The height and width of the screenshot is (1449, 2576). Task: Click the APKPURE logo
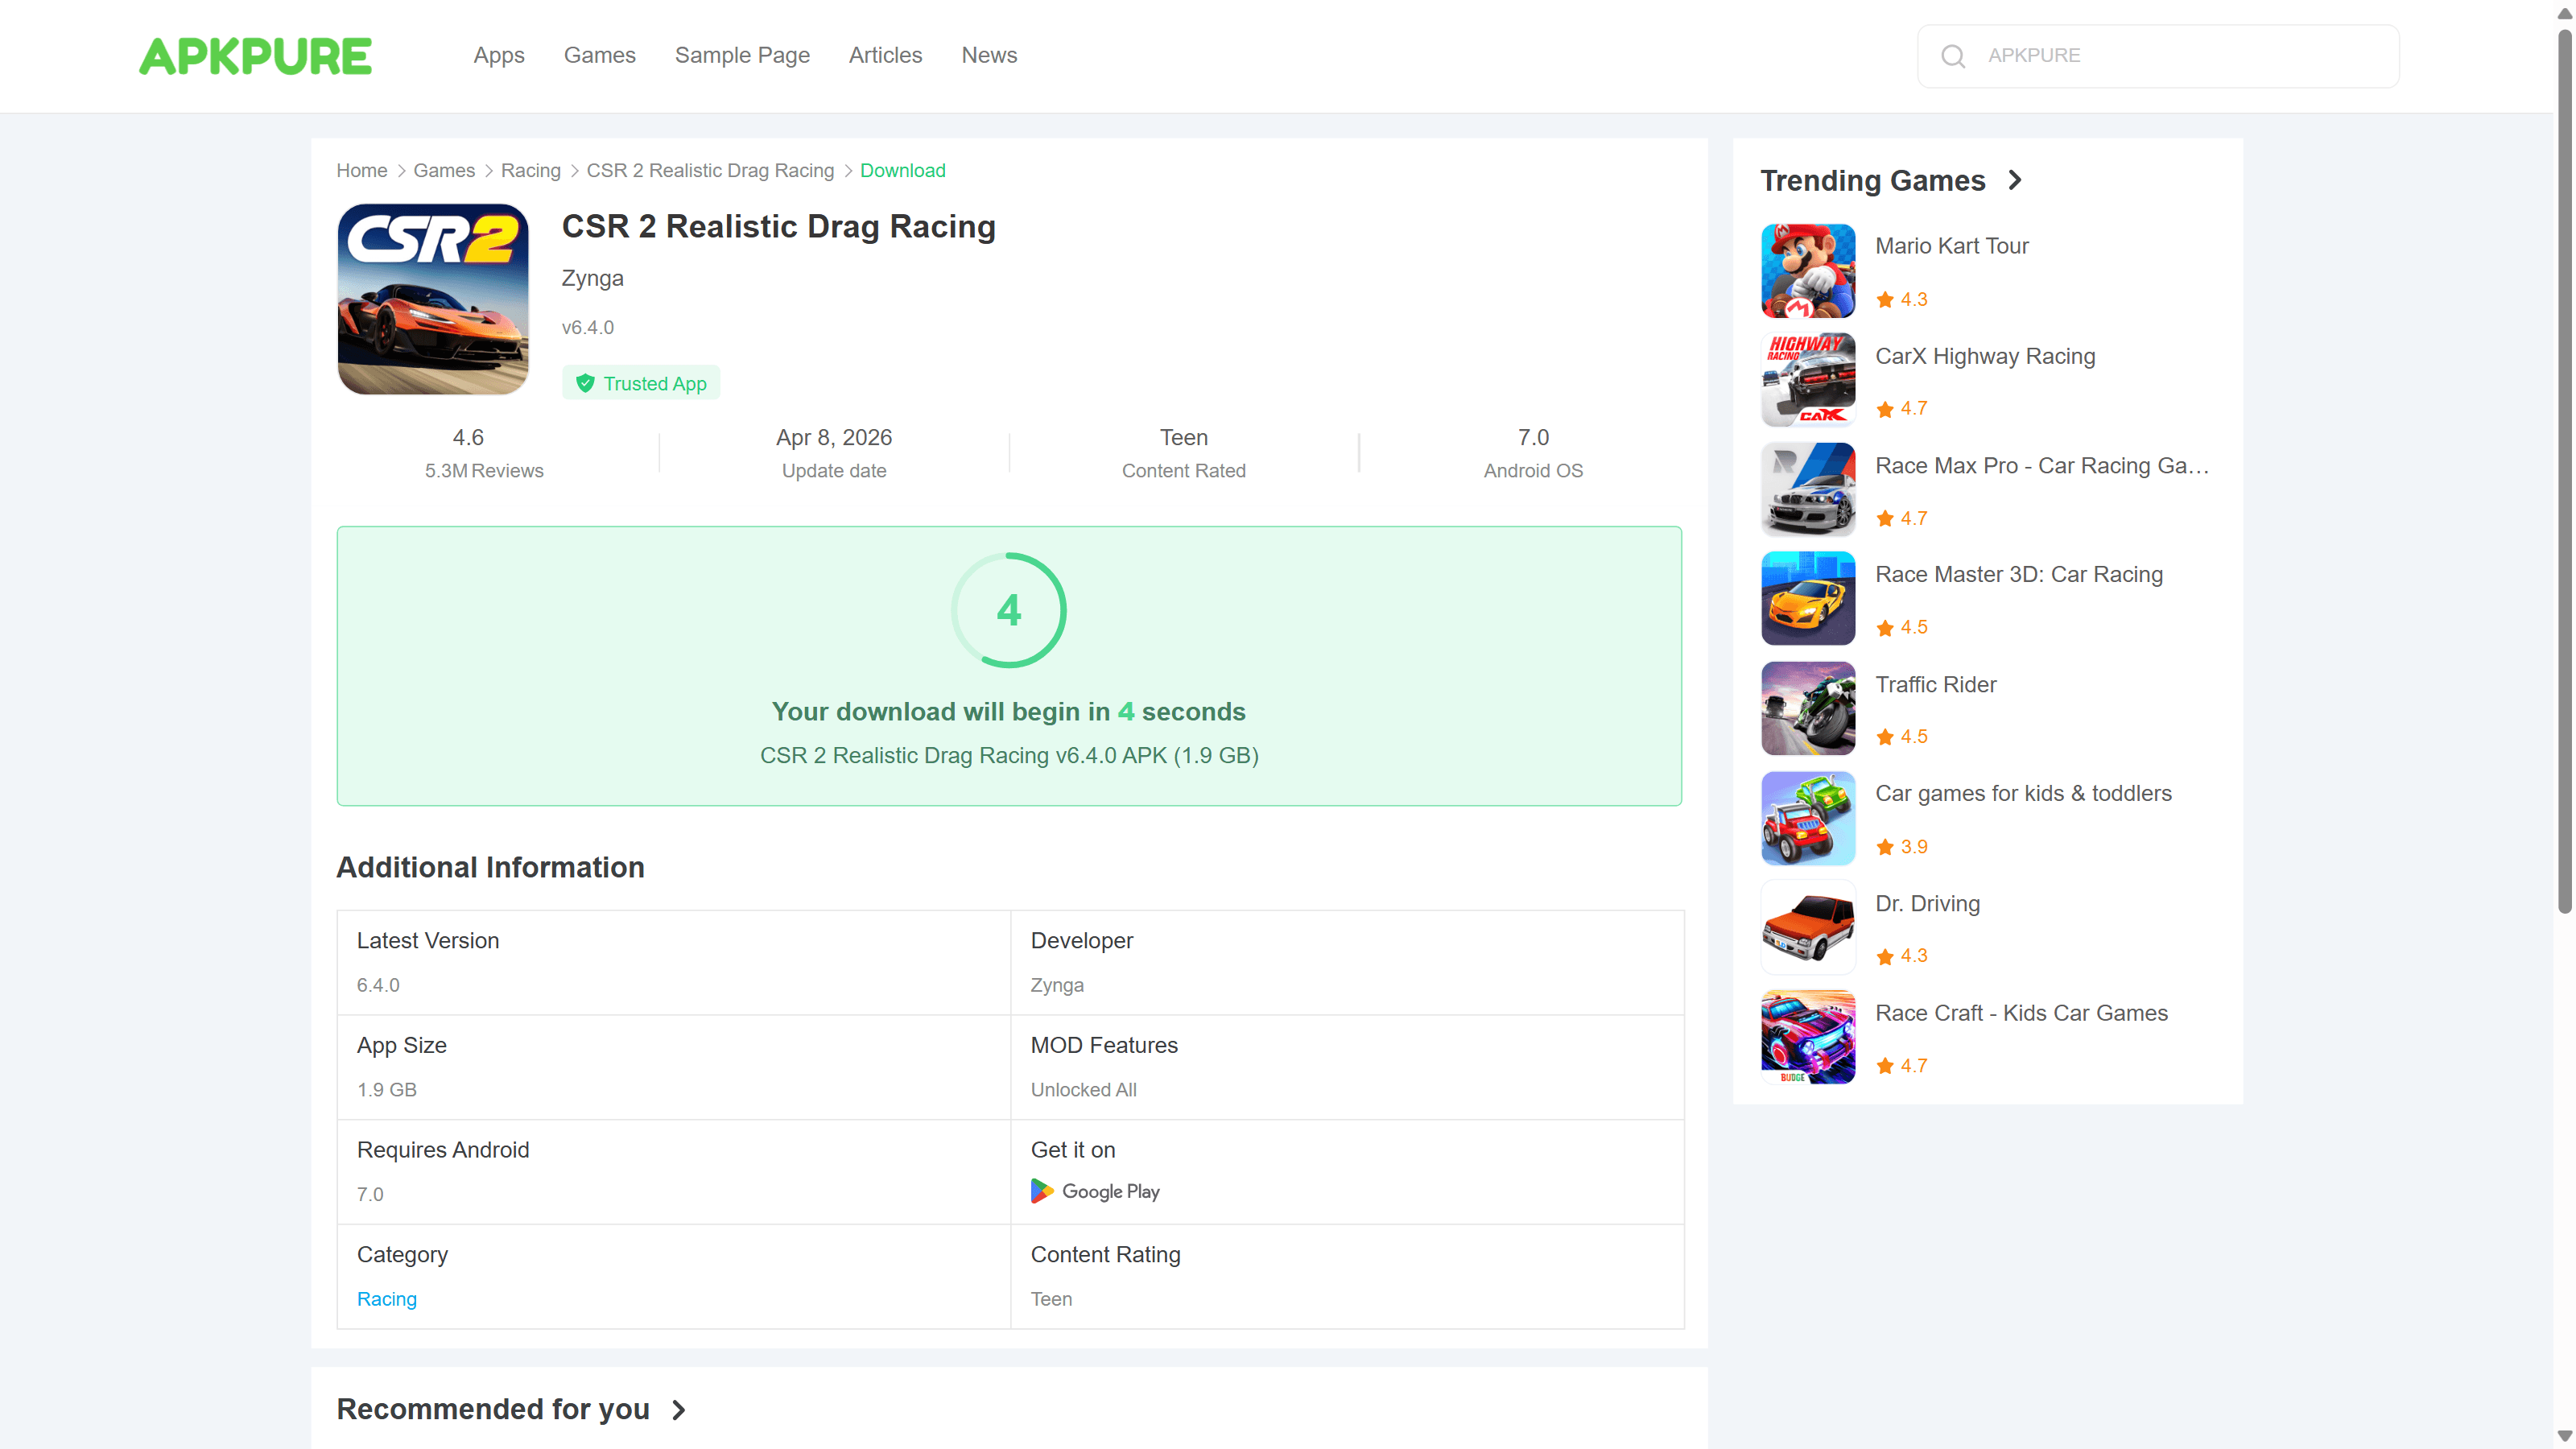tap(255, 56)
